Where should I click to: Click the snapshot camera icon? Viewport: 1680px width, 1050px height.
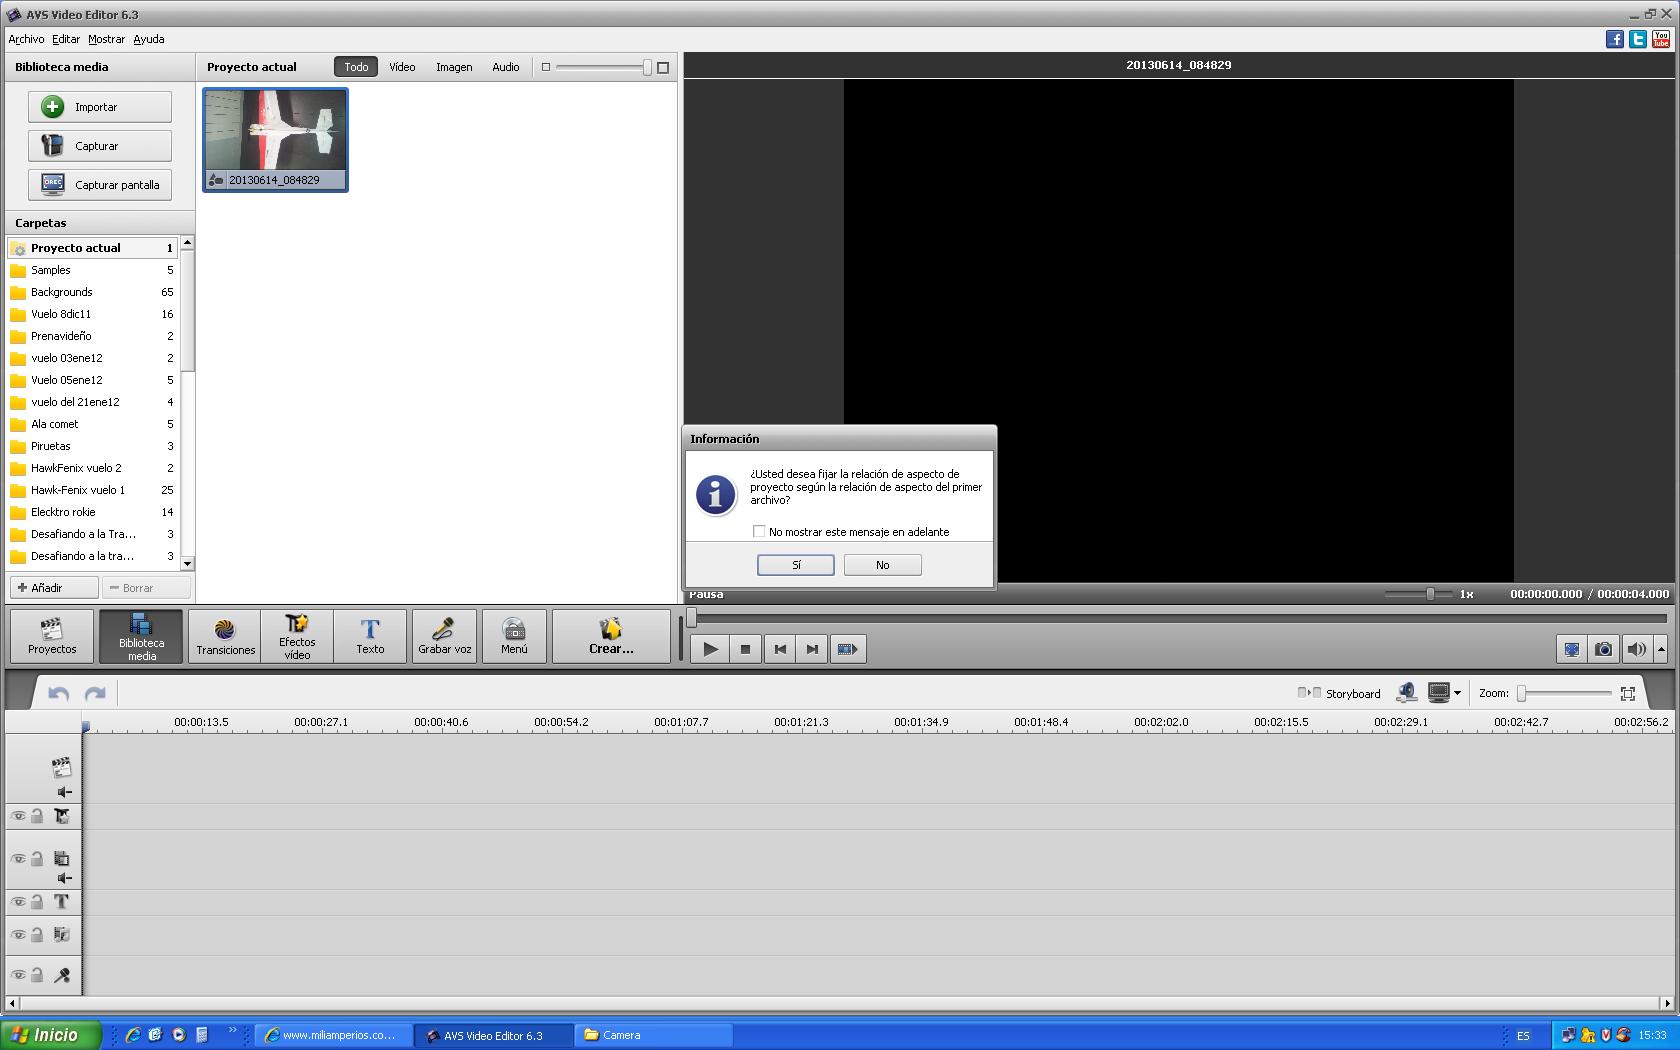coord(1603,649)
